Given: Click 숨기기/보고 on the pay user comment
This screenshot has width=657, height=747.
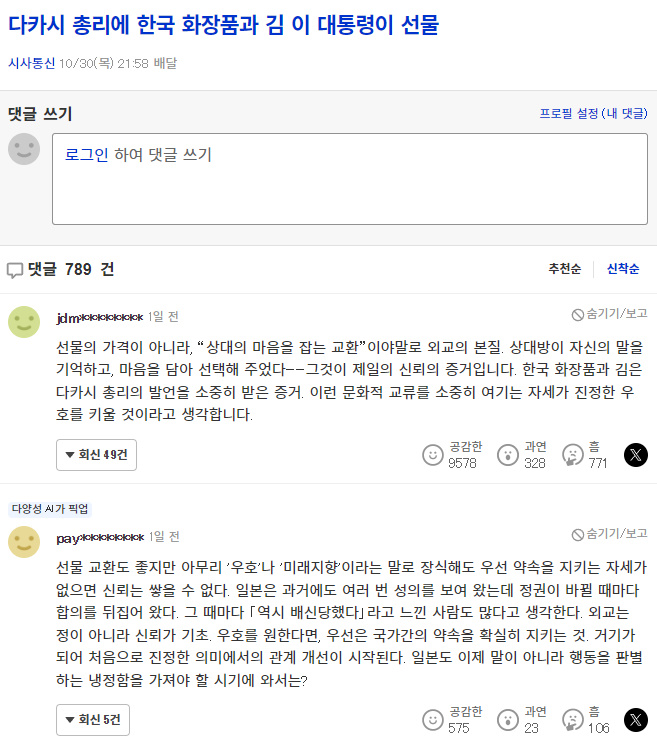Looking at the screenshot, I should click(609, 534).
